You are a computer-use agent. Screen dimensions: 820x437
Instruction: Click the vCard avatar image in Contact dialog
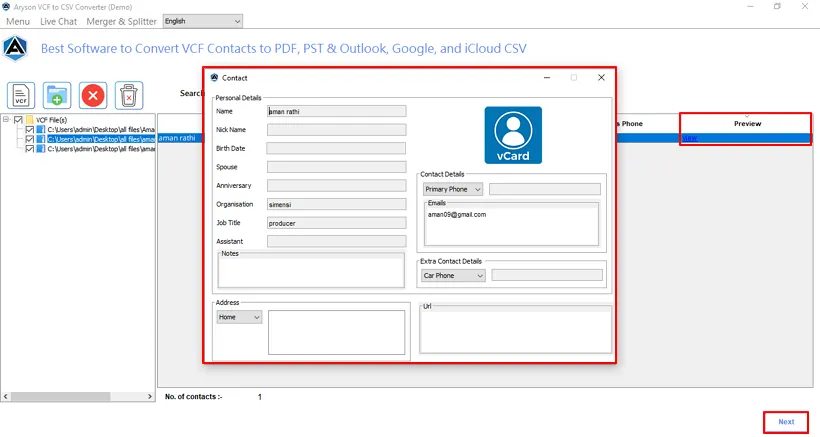pyautogui.click(x=513, y=135)
